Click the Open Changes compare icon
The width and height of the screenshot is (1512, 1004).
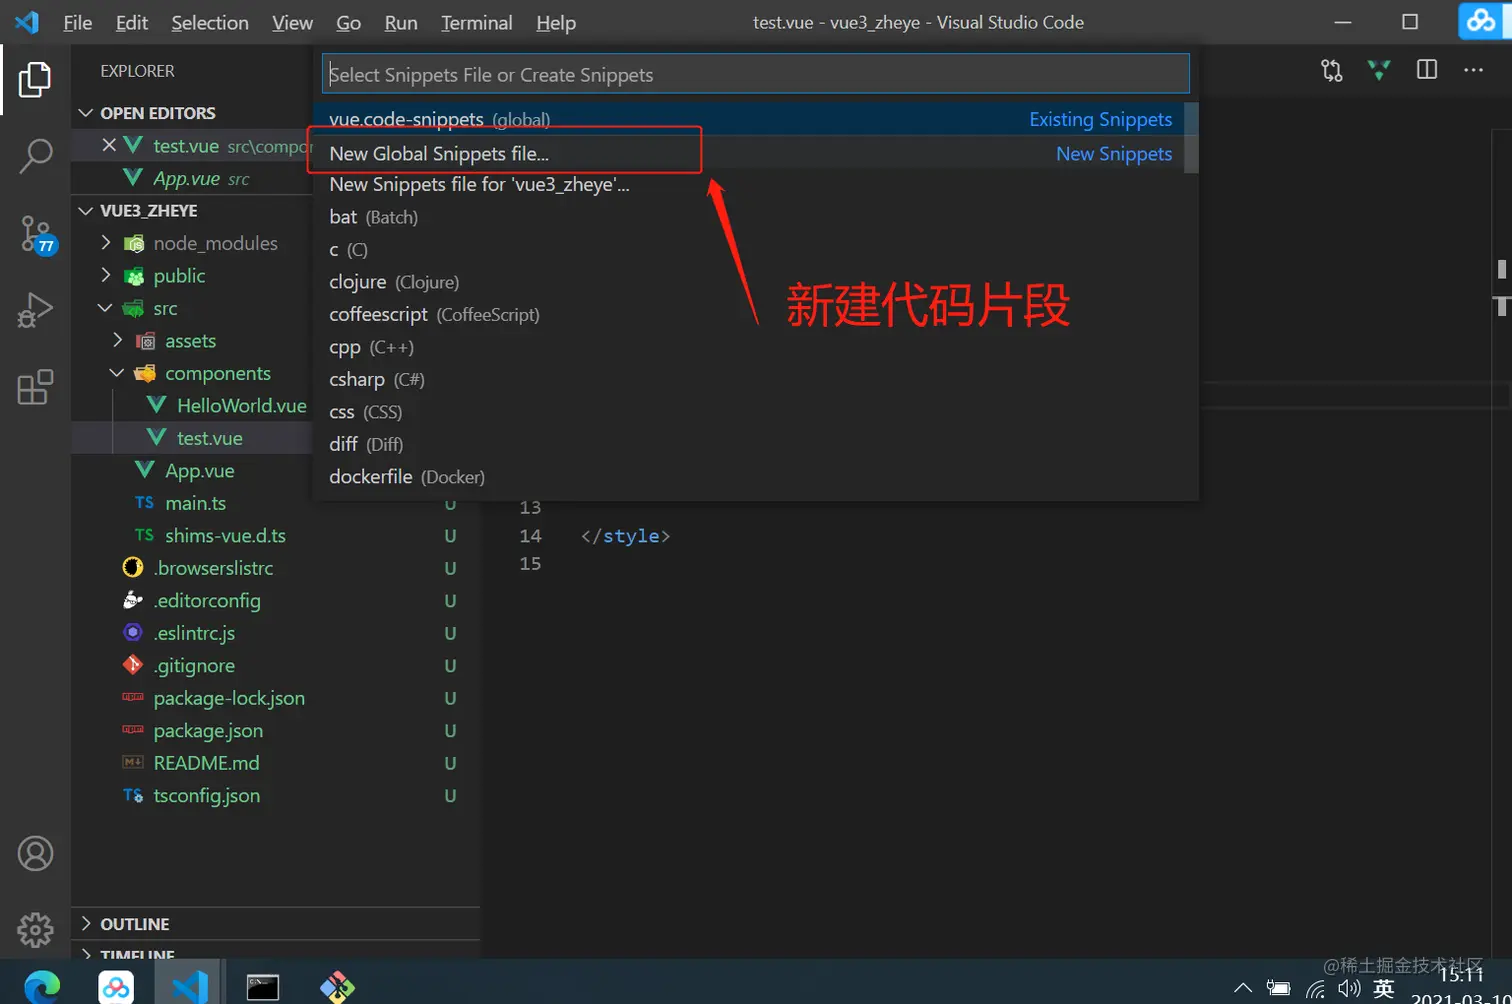pos(1332,70)
